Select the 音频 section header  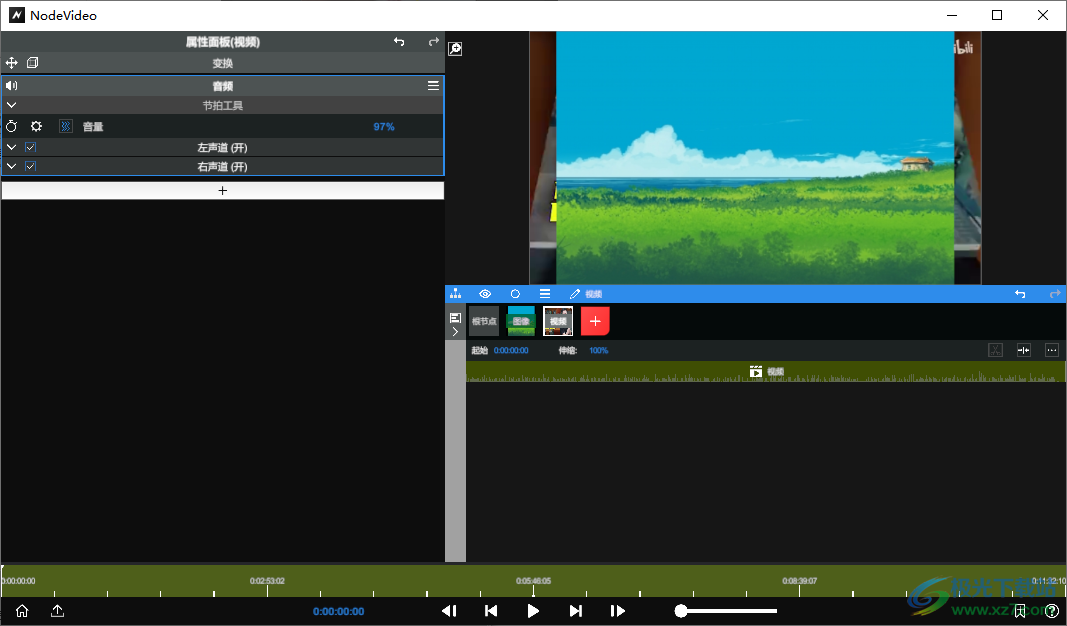(223, 86)
